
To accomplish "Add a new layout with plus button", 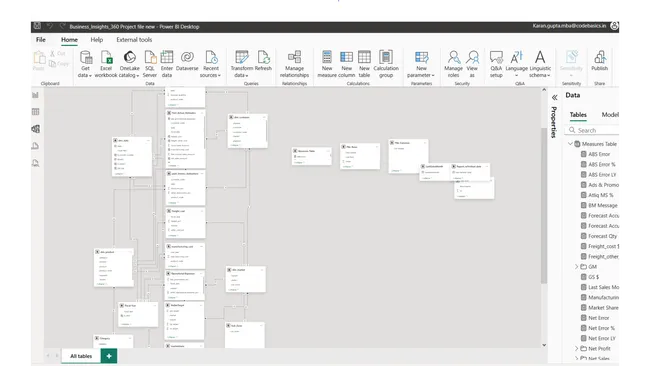I will [x=109, y=356].
